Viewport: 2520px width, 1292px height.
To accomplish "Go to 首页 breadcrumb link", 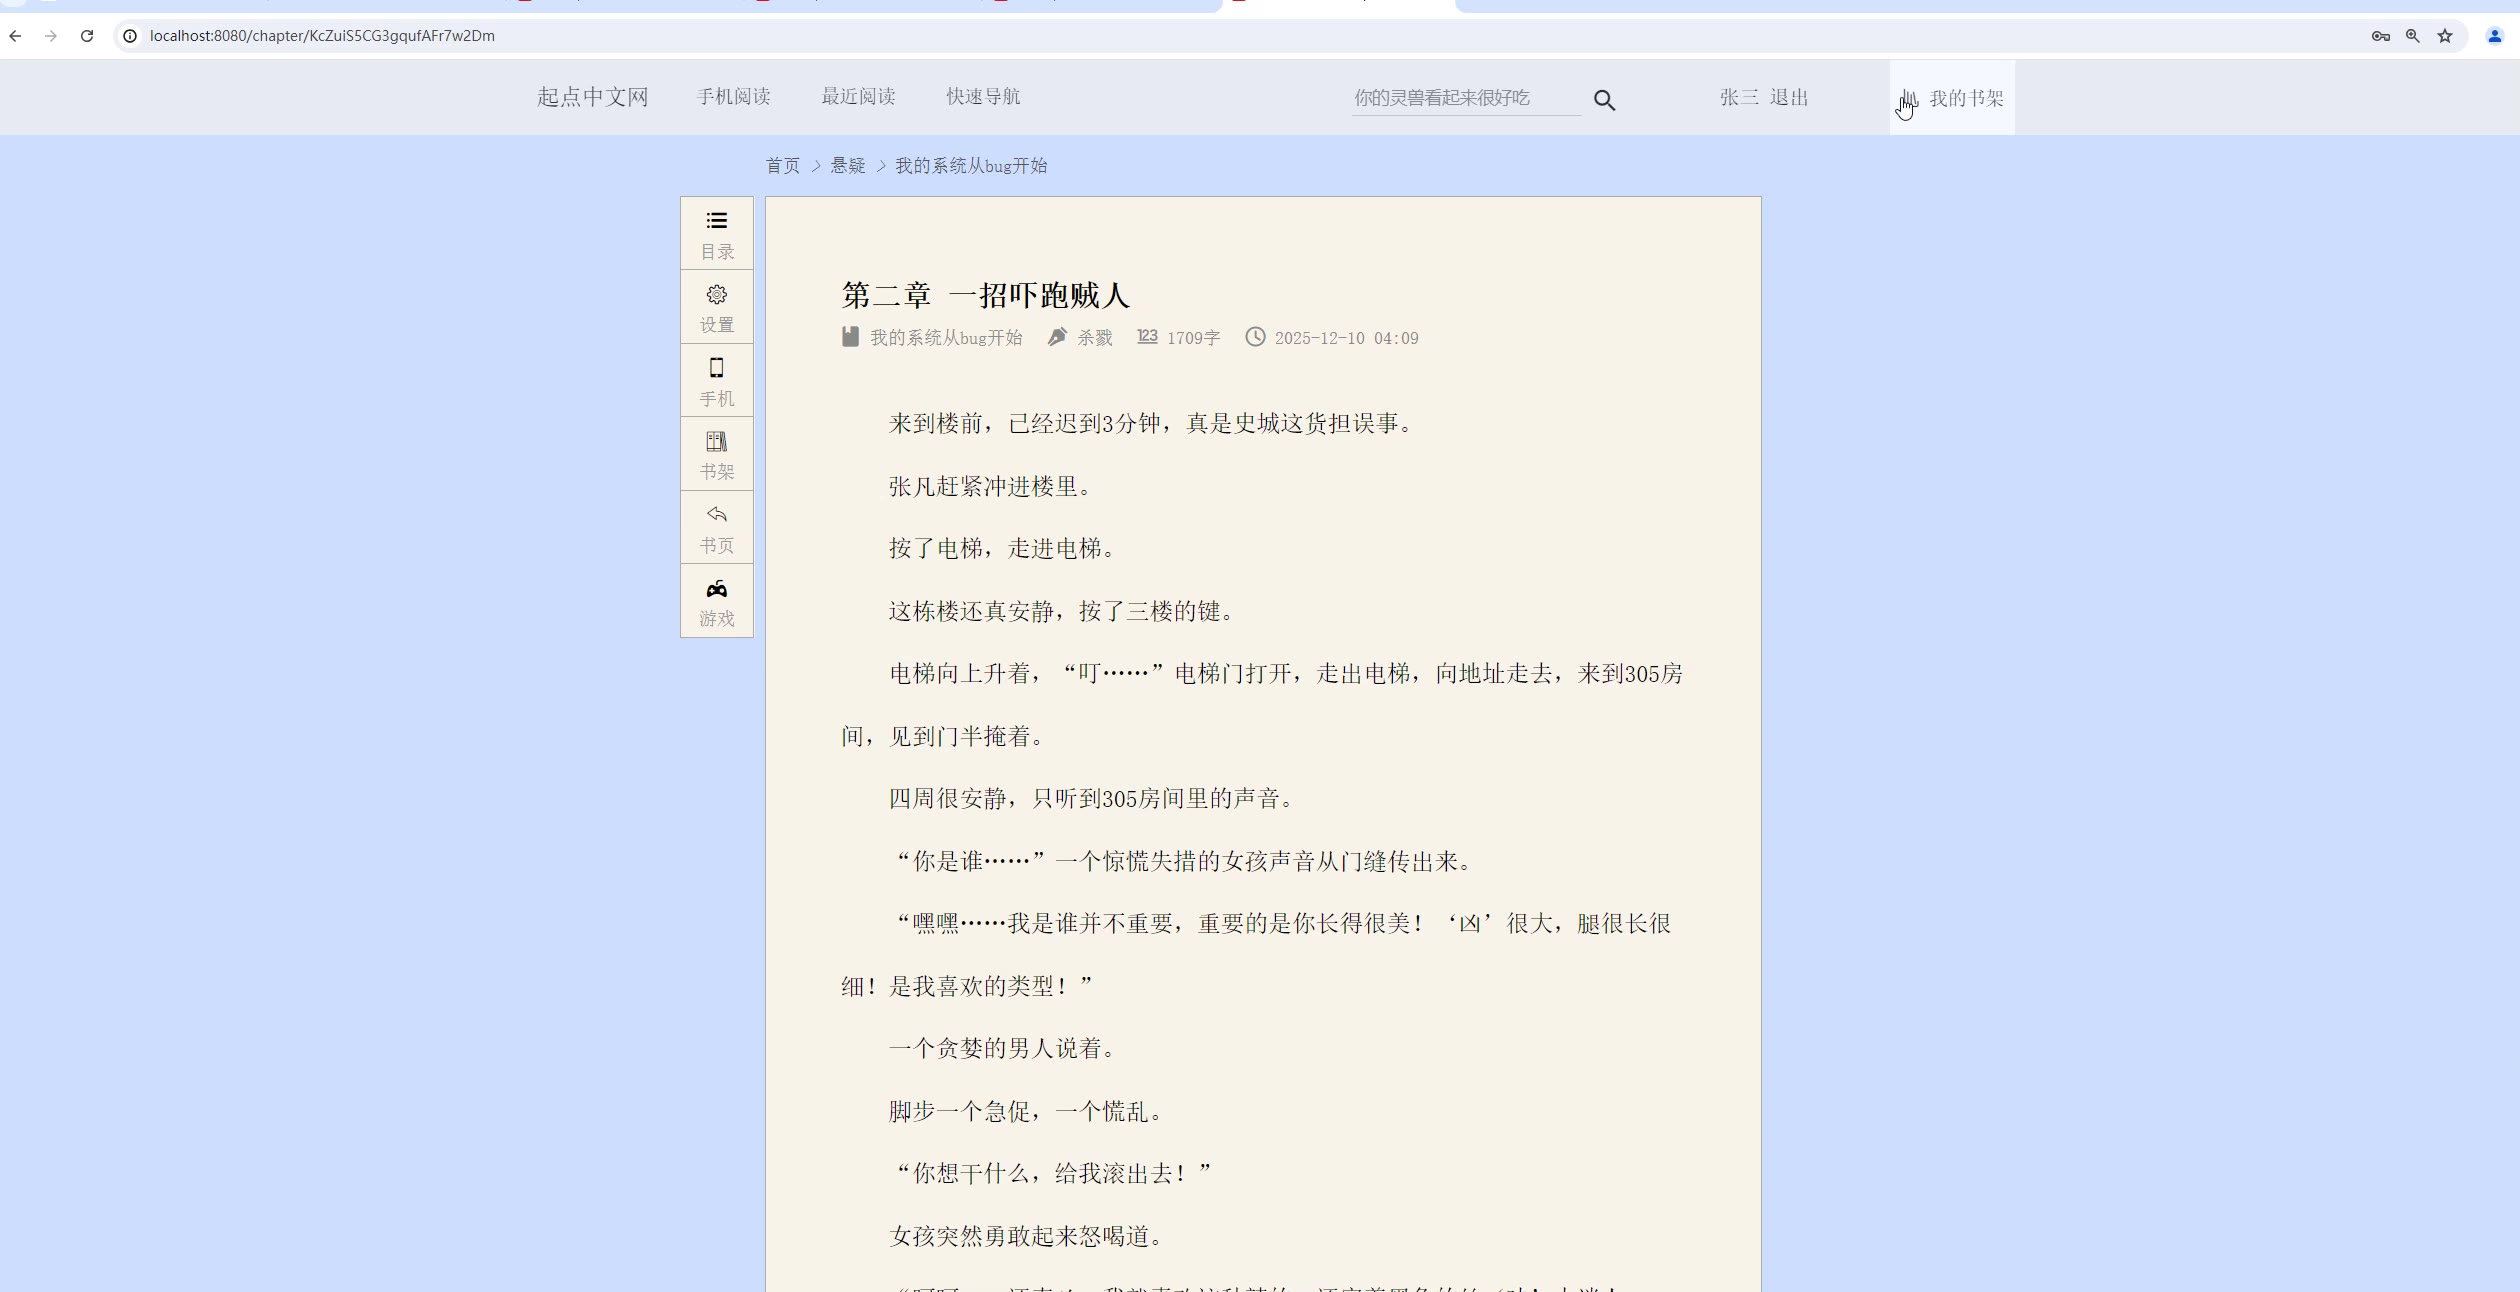I will tap(783, 166).
